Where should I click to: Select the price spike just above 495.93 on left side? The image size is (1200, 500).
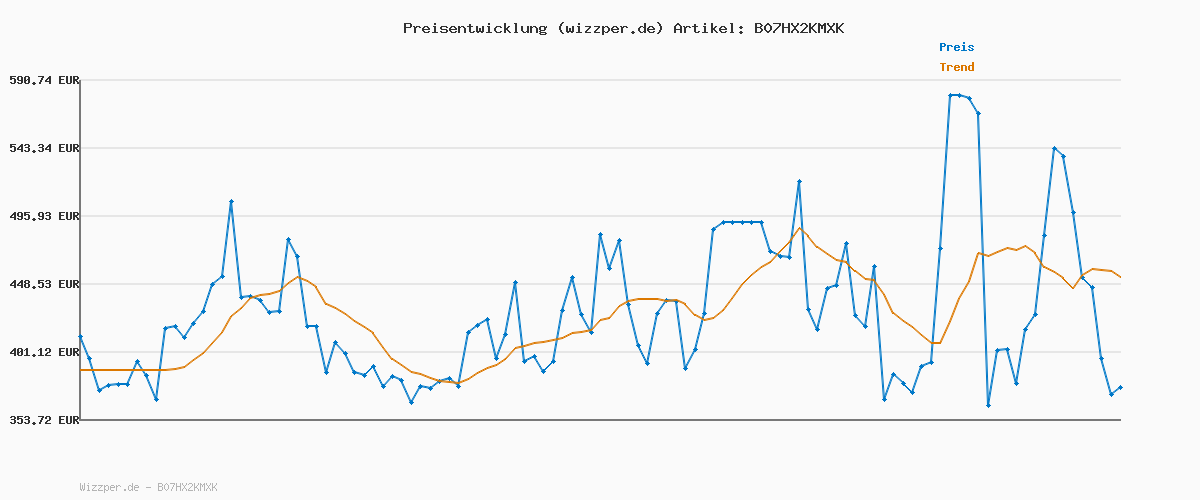(231, 202)
